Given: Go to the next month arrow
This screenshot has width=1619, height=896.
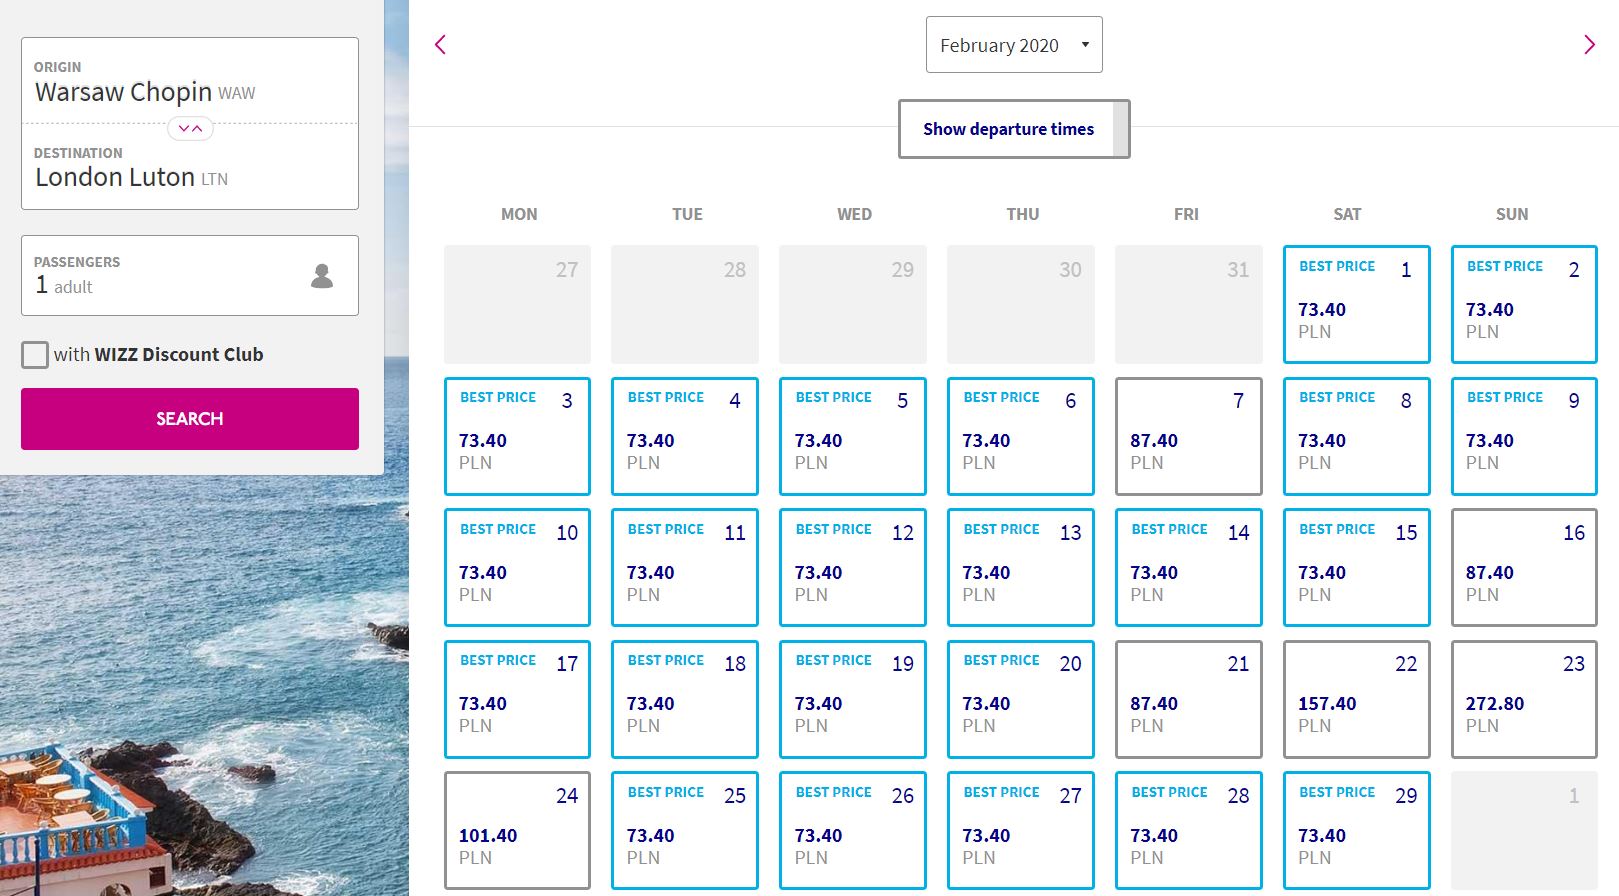Looking at the screenshot, I should (x=1589, y=45).
